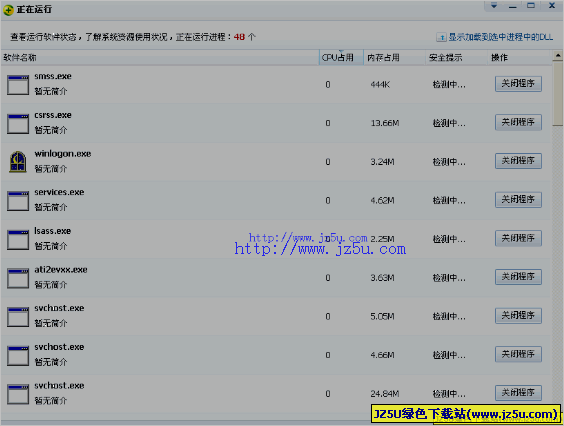Select the winlogon.exe name text

click(63, 154)
